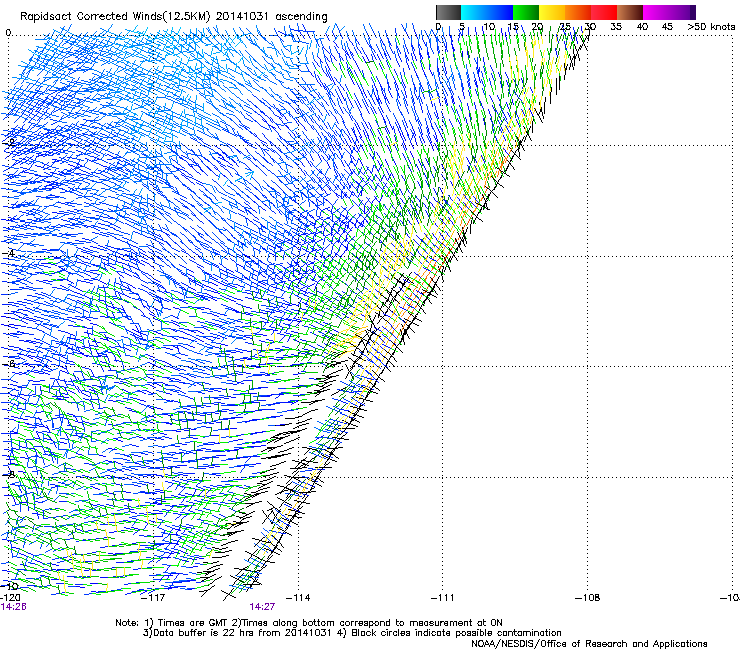Click the longitude label '-120' on the bottom axis
Image resolution: width=740 pixels, height=650 pixels.
pos(10,598)
